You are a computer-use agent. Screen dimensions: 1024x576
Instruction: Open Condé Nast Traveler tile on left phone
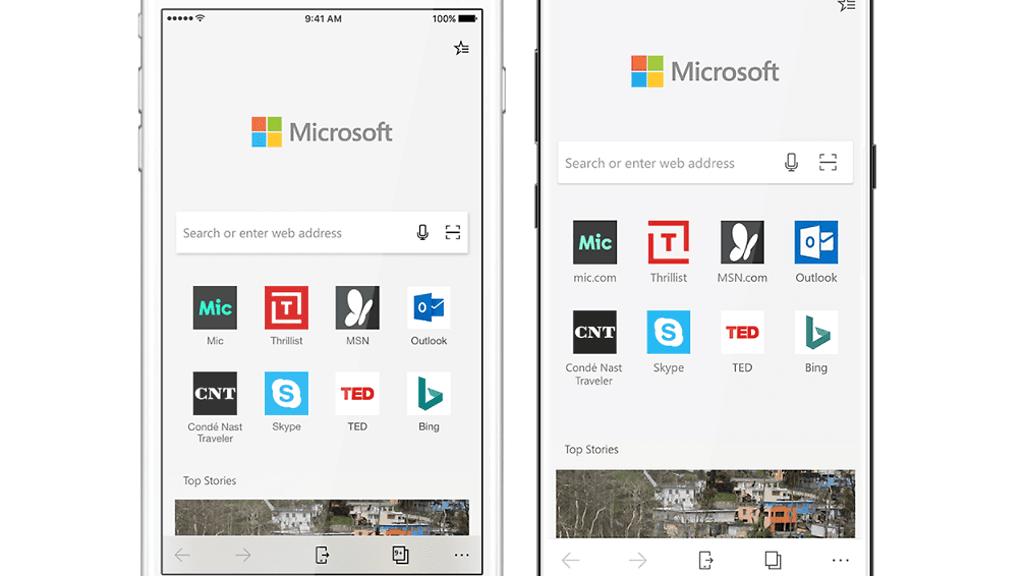click(215, 394)
